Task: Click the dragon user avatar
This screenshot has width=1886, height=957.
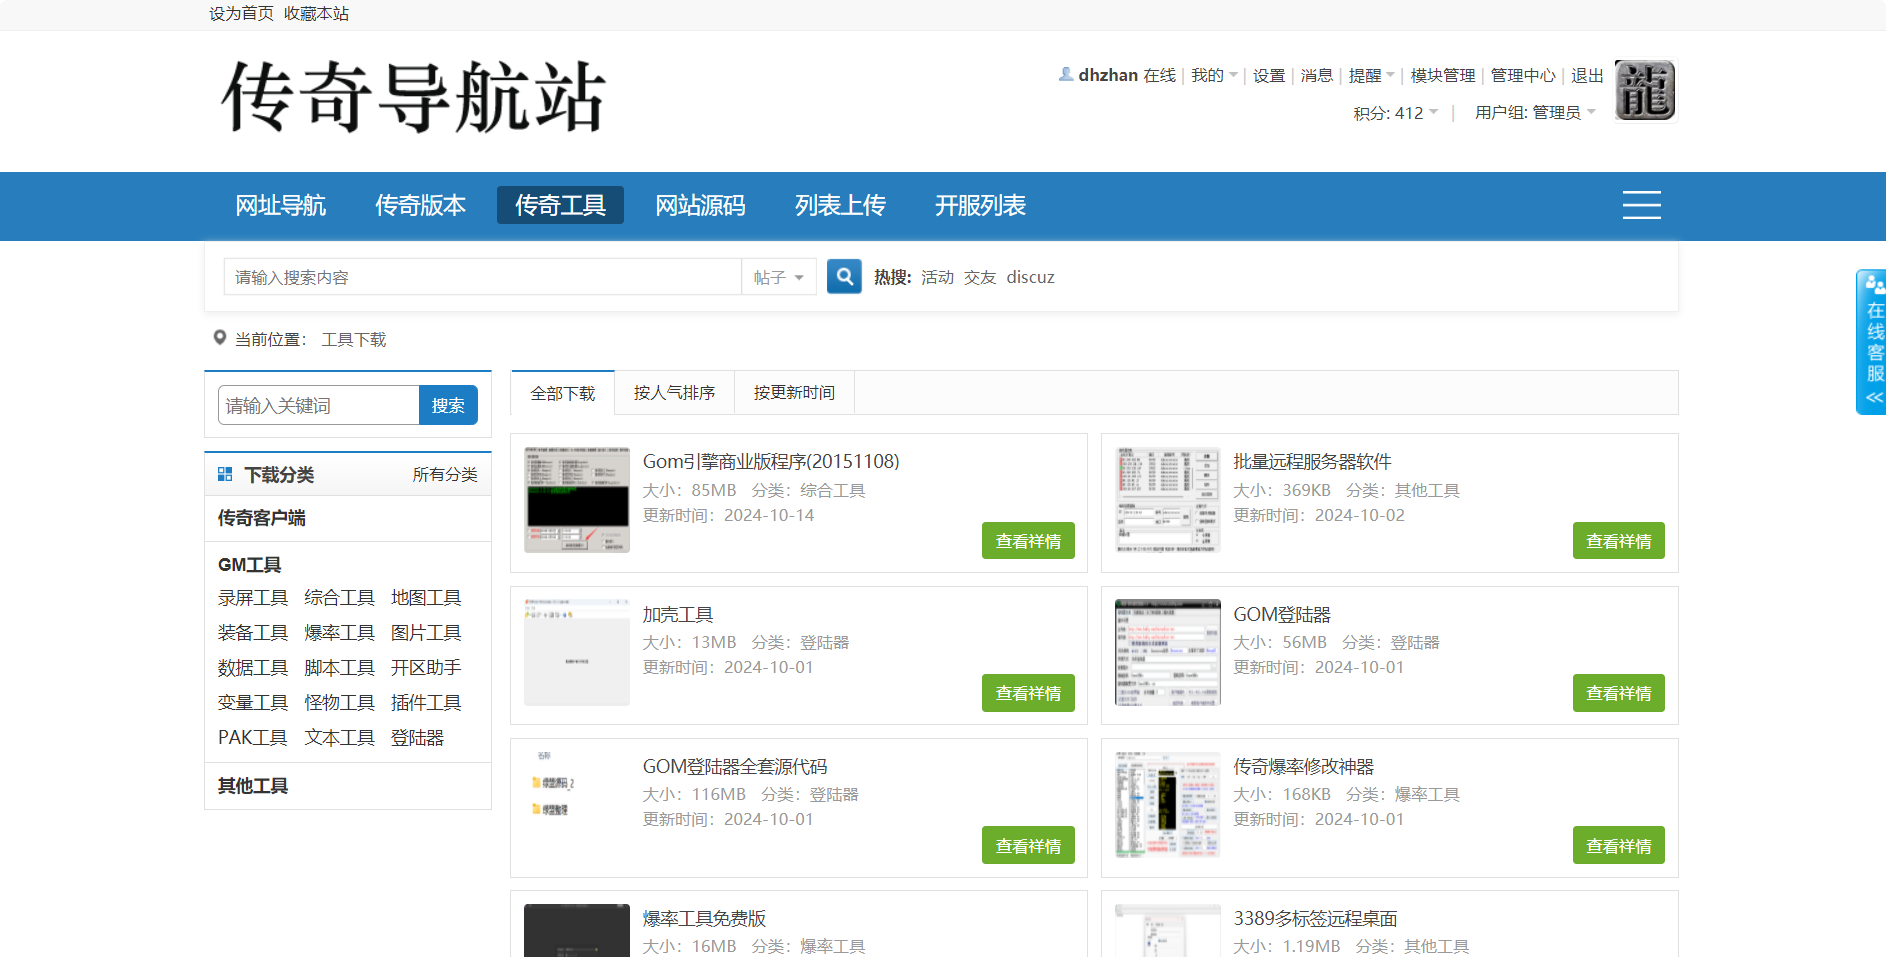Action: click(x=1644, y=91)
